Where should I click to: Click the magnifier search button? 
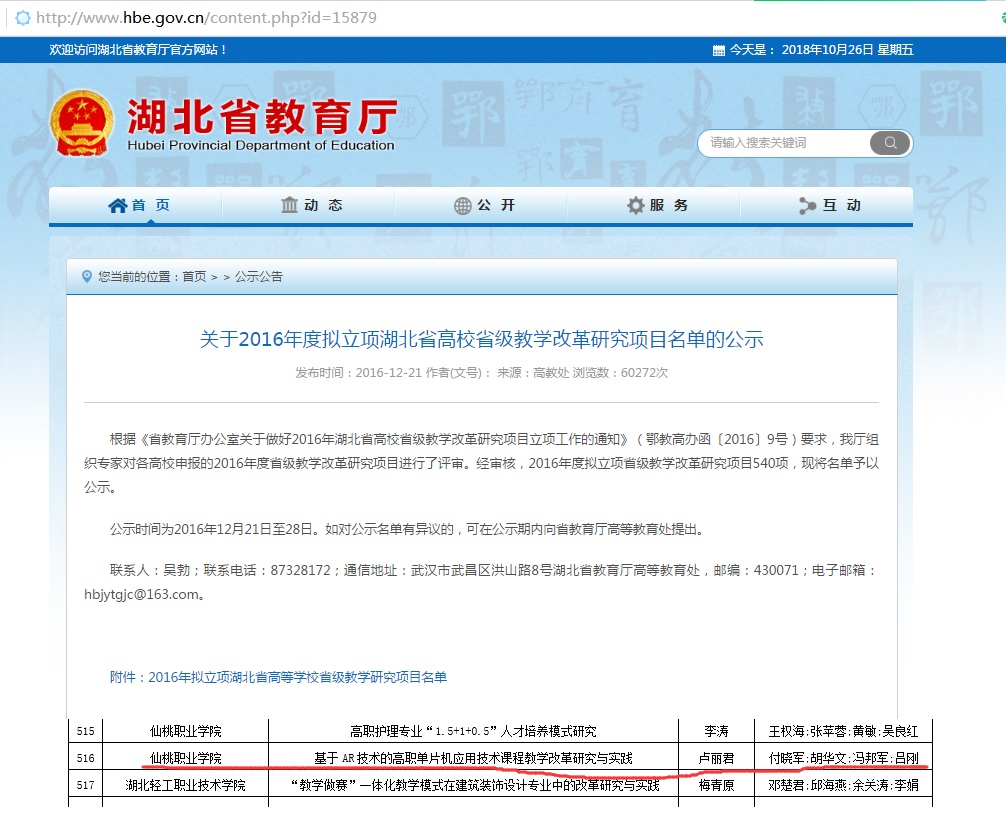(x=890, y=142)
